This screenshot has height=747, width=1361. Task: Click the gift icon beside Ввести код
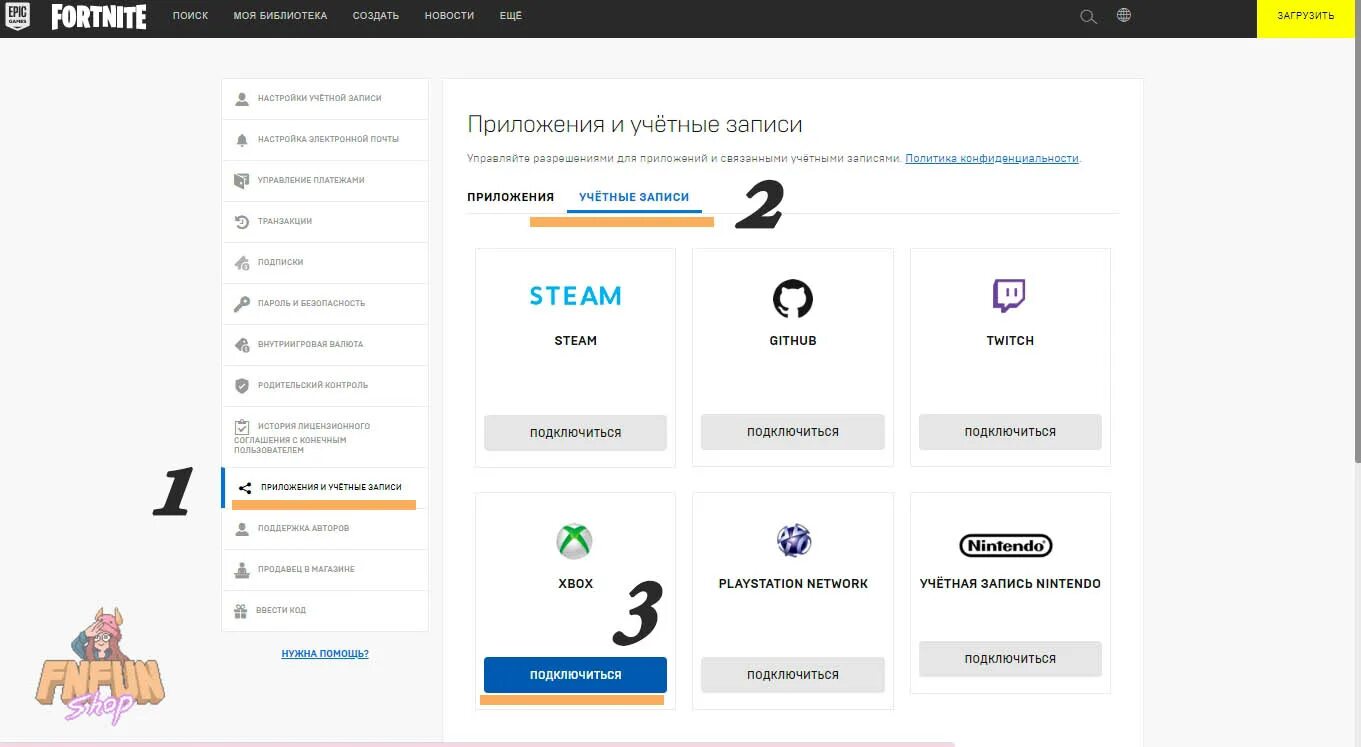coord(241,611)
